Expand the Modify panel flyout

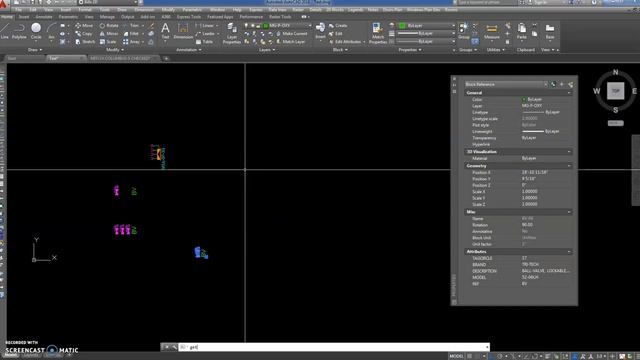point(115,50)
